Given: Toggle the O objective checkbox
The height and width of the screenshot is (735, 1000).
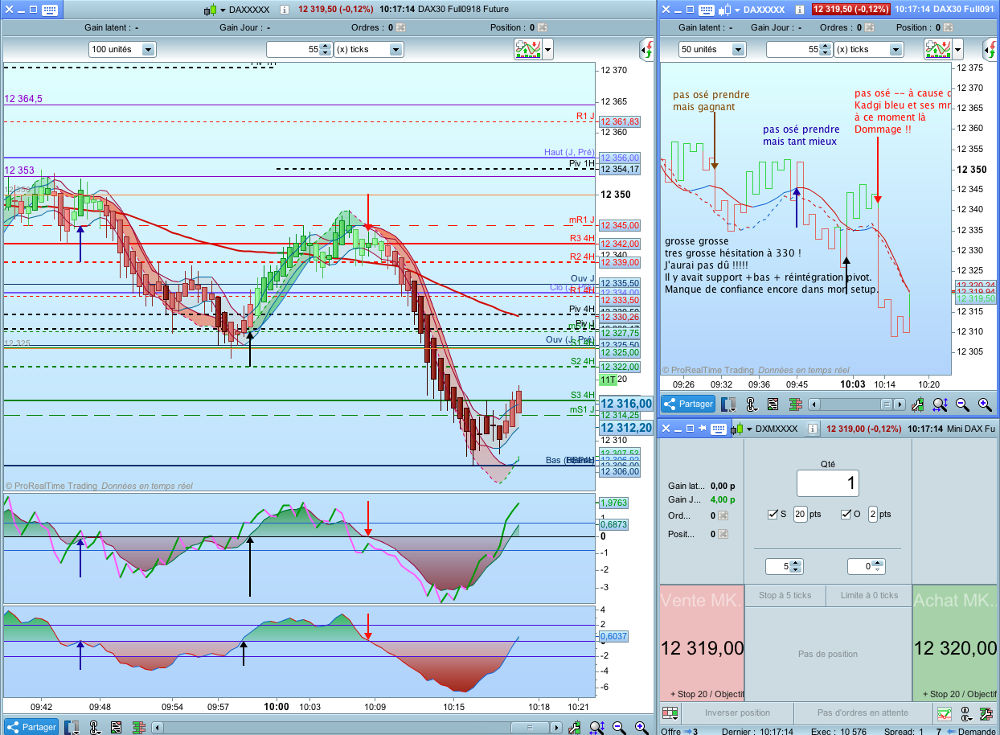Looking at the screenshot, I should coord(846,514).
